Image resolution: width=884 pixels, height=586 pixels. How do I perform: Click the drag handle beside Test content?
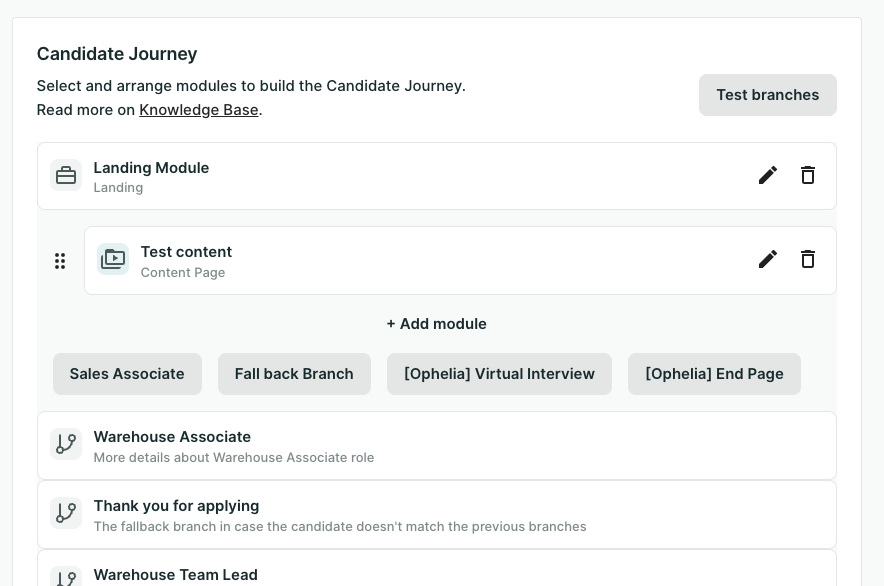(x=60, y=261)
